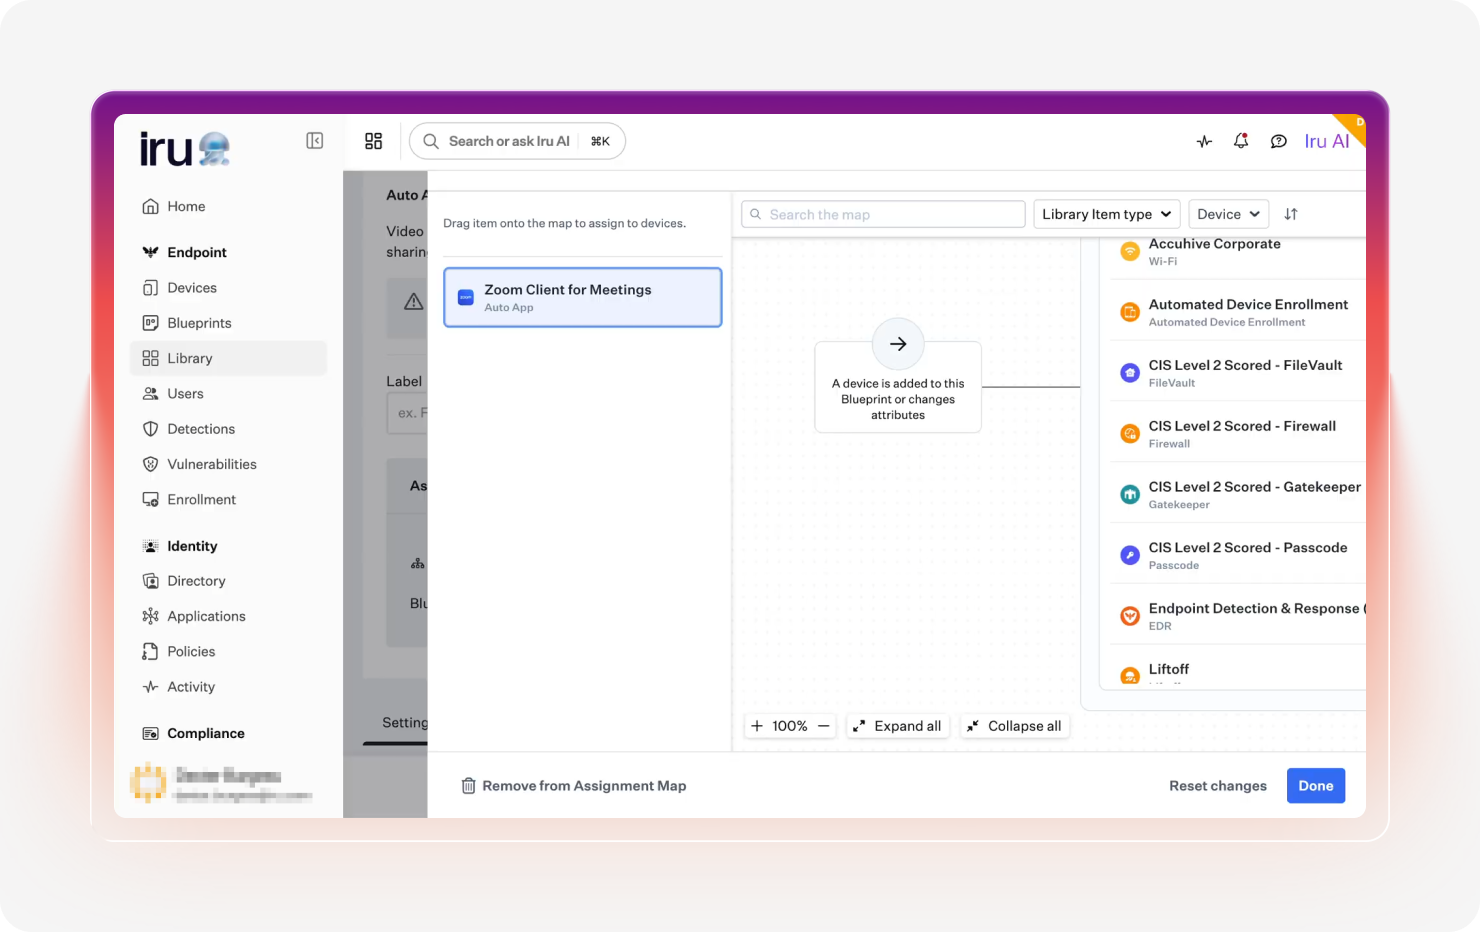Click the Done button
This screenshot has width=1480, height=932.
coord(1316,786)
